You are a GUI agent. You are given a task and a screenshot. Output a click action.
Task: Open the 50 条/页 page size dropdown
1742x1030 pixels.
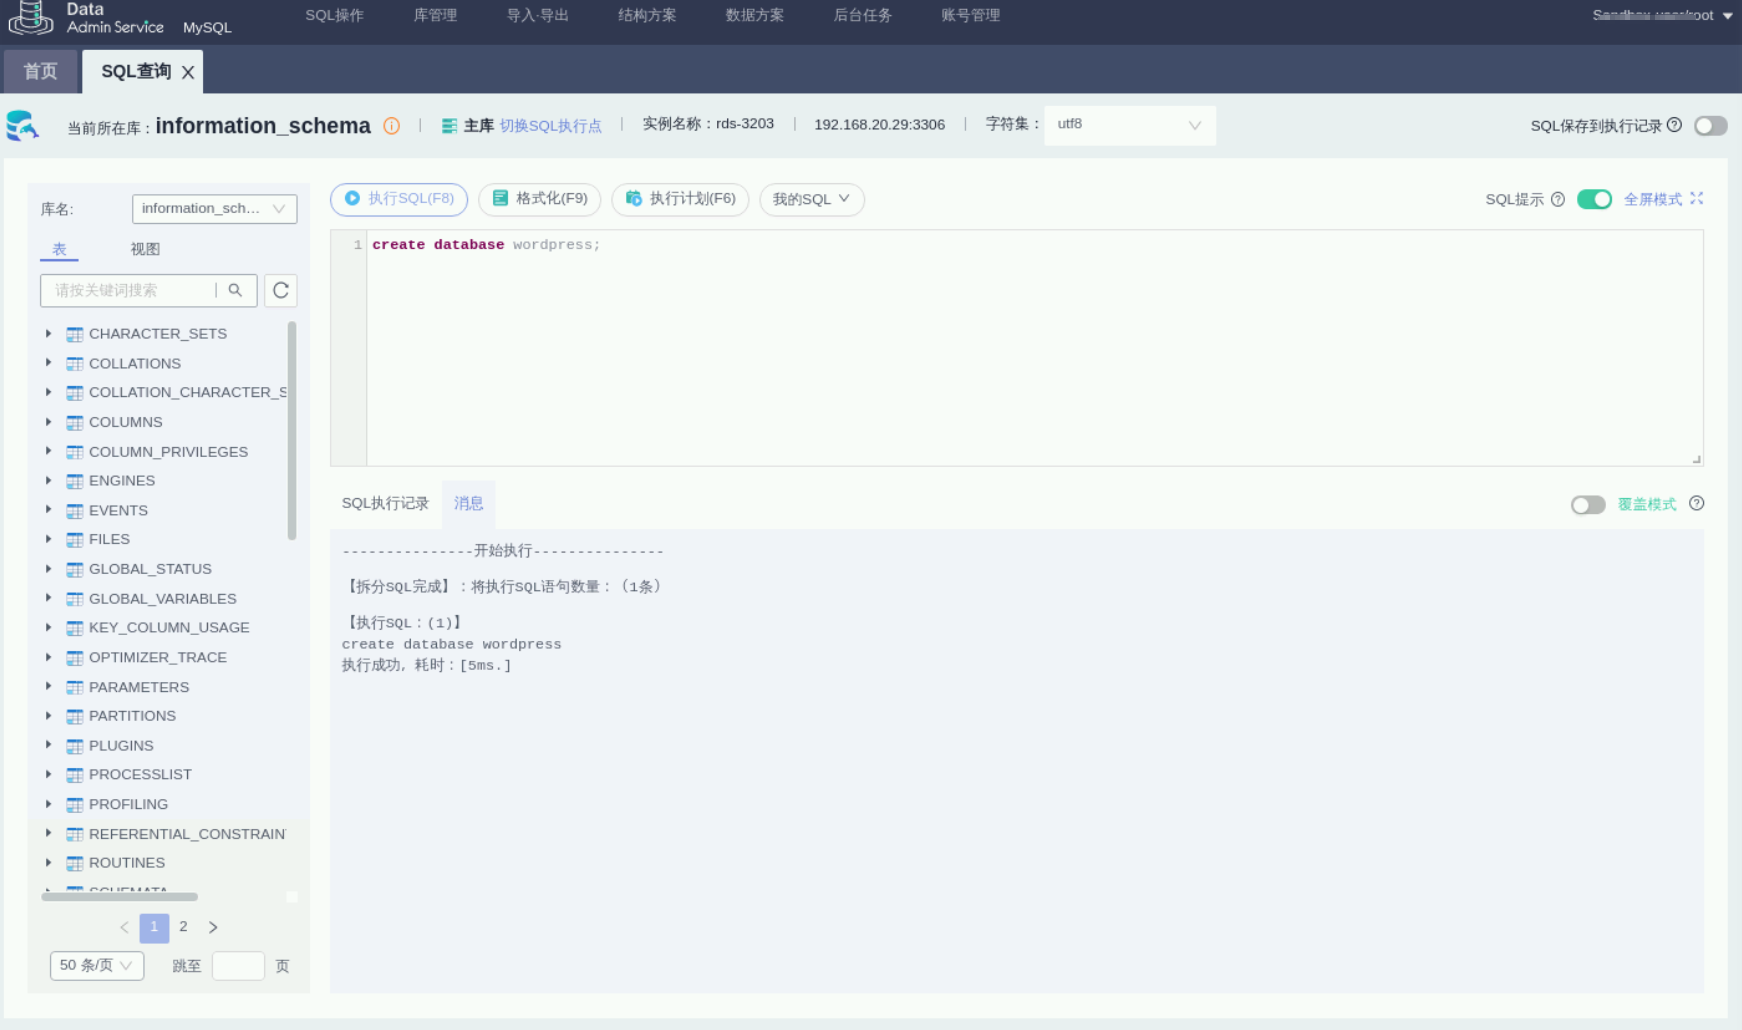(97, 965)
